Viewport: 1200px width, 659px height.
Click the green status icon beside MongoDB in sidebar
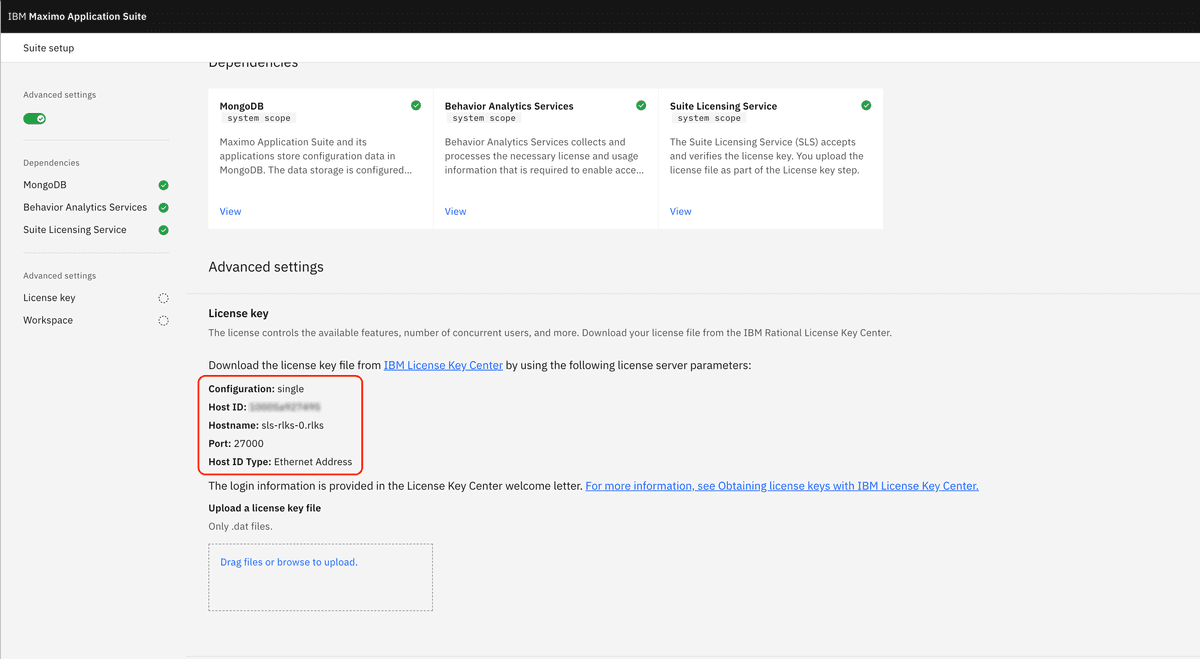163,184
